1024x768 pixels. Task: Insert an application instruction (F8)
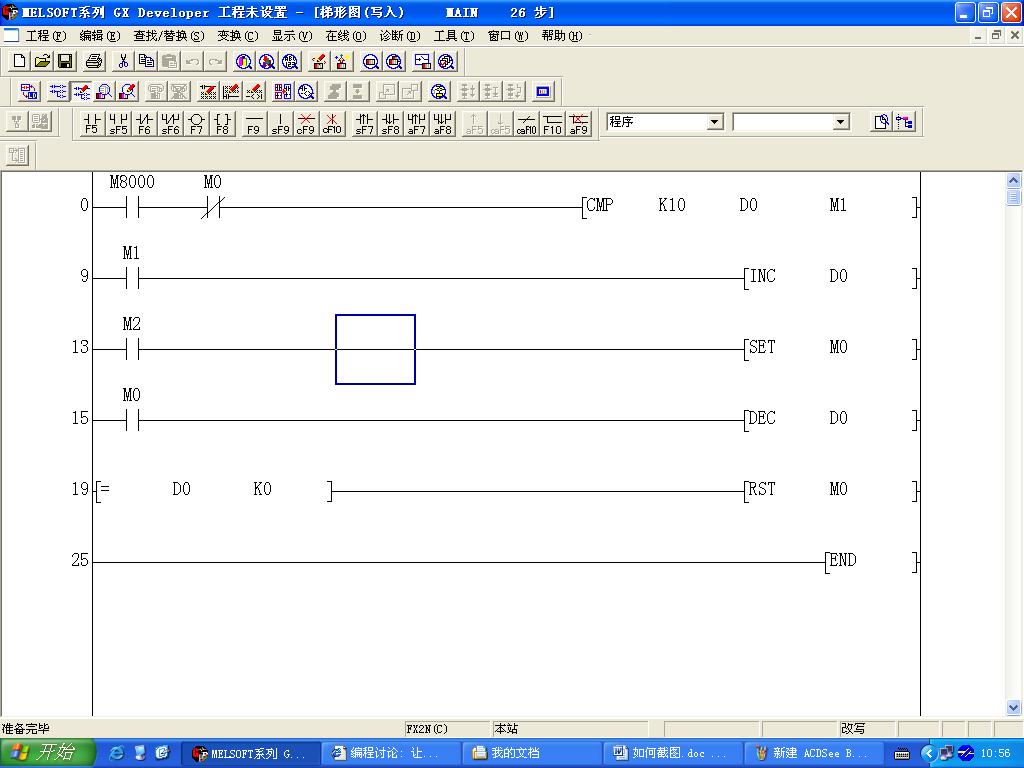pos(222,123)
